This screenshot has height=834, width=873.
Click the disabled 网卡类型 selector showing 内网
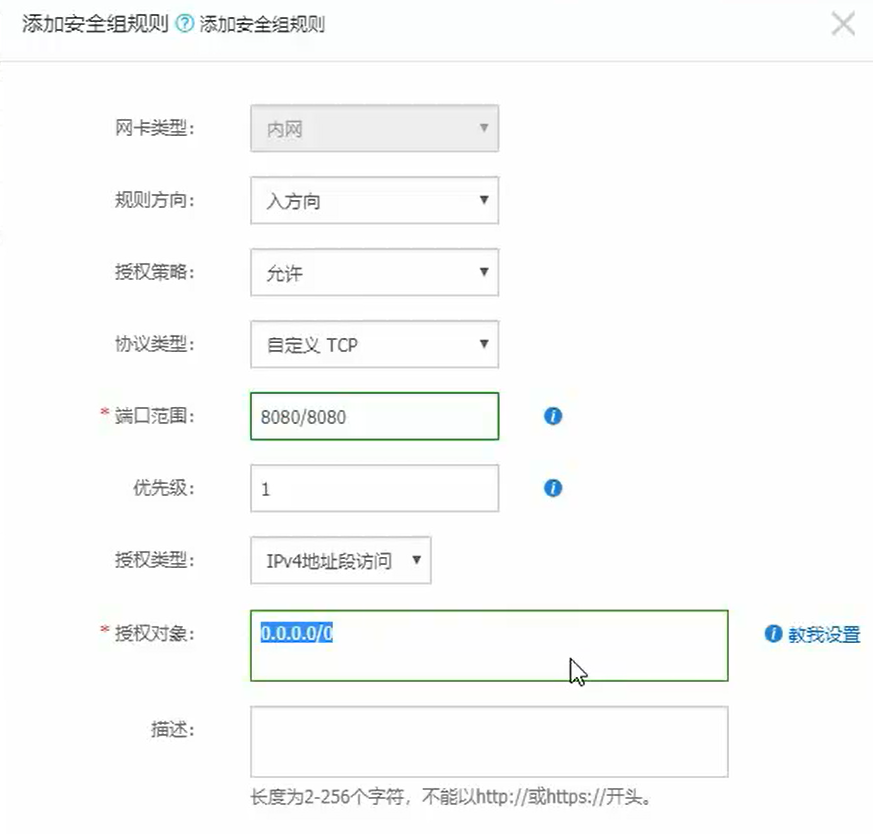tap(374, 128)
